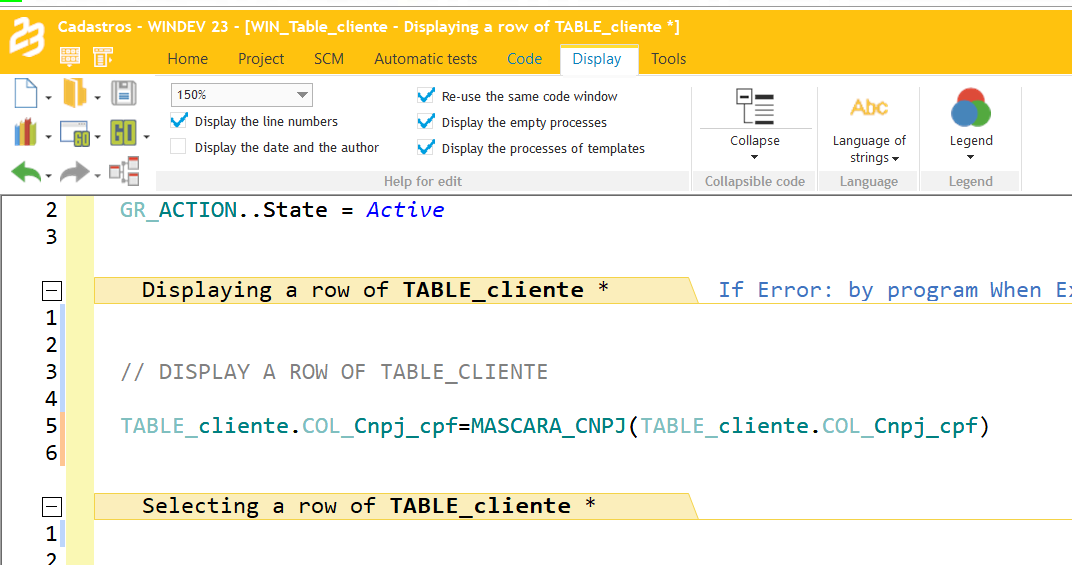Undo the last action with the green arrow
Screen dimensions: 1072x565
click(x=26, y=172)
